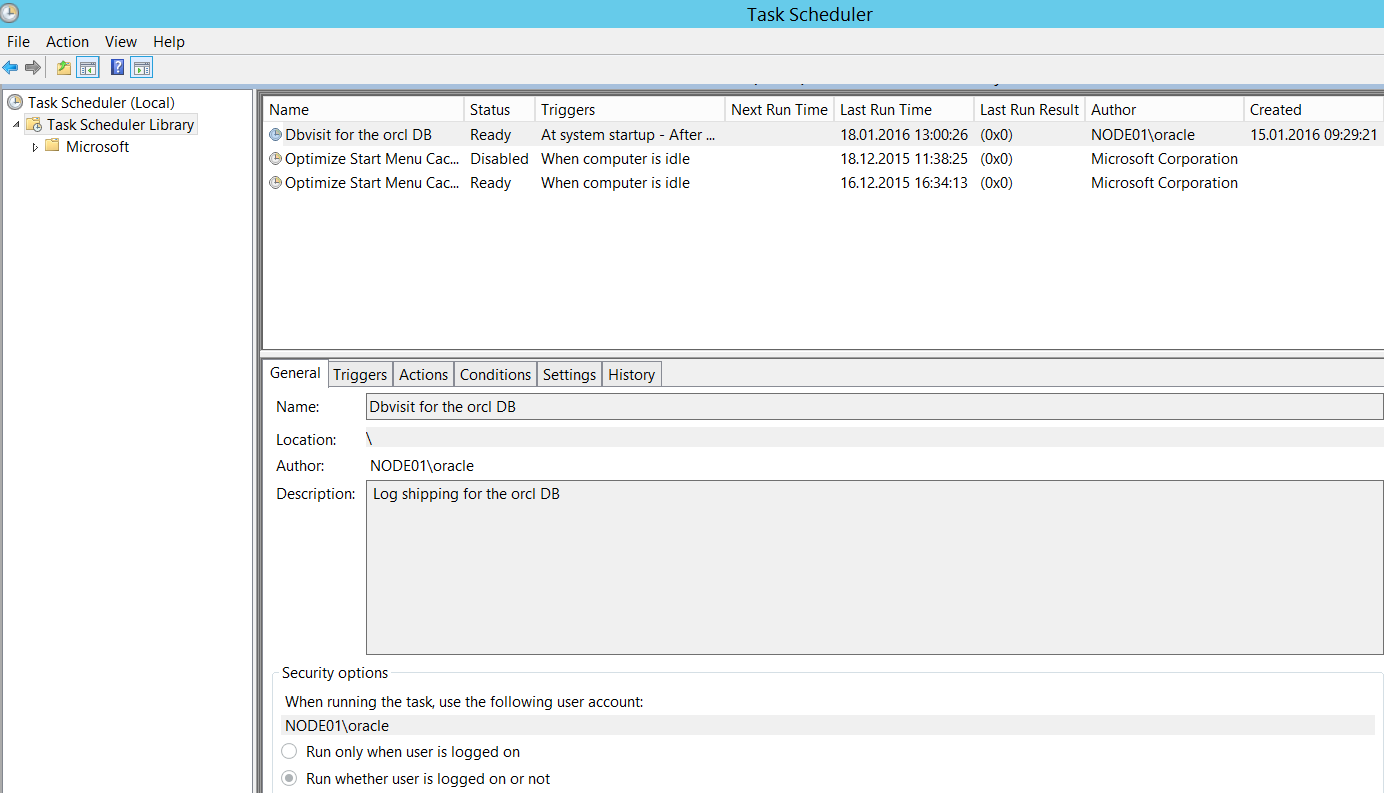This screenshot has height=793, width=1384.
Task: Click last run time 18.01.2016 13:00:26
Action: (904, 134)
